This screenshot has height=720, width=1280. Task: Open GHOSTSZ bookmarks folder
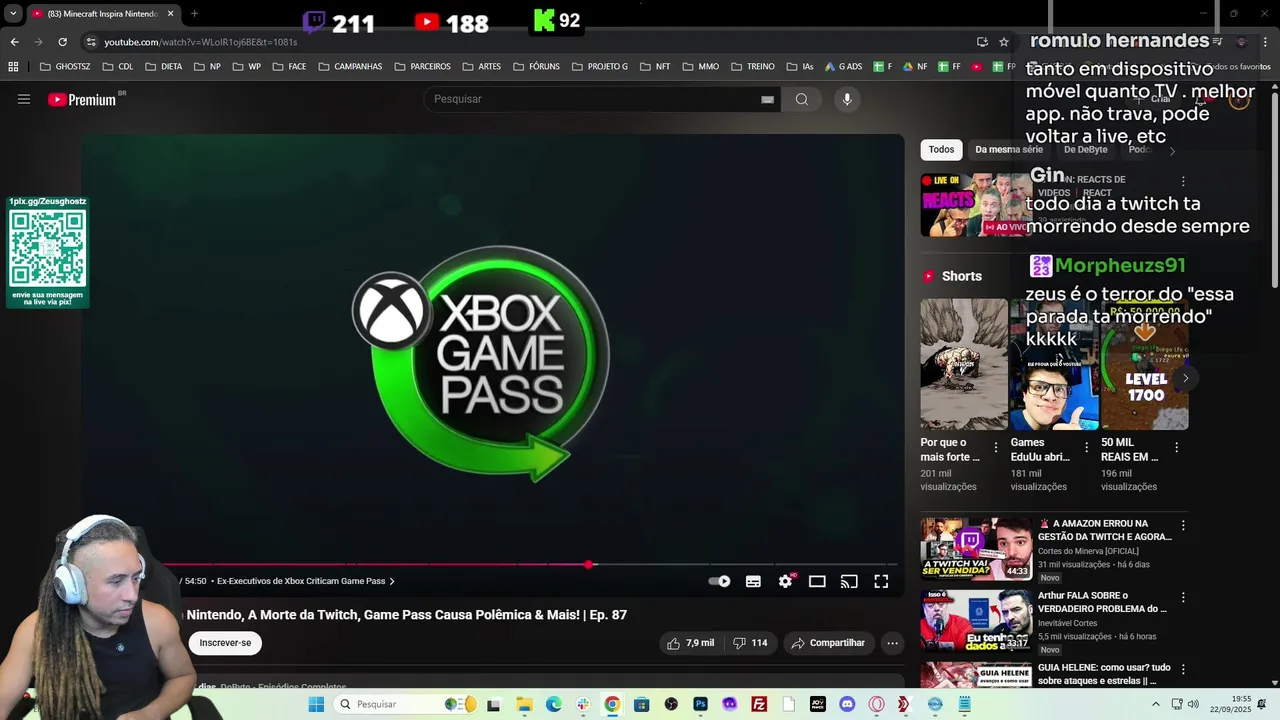pos(65,66)
